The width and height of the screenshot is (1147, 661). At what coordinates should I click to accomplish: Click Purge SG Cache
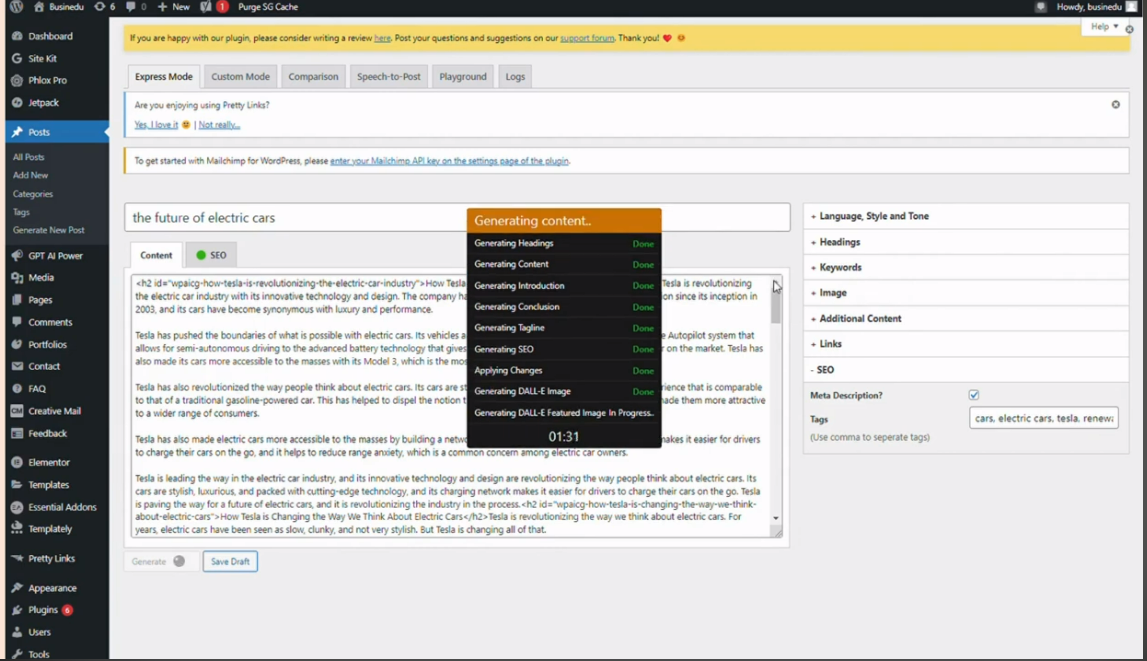[268, 7]
